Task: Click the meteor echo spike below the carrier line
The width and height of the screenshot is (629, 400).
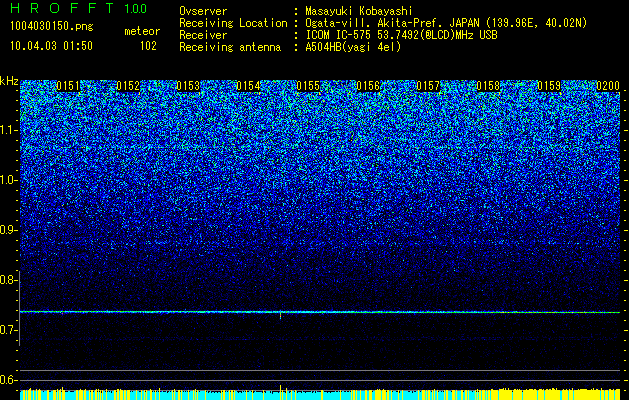Action: tap(280, 316)
